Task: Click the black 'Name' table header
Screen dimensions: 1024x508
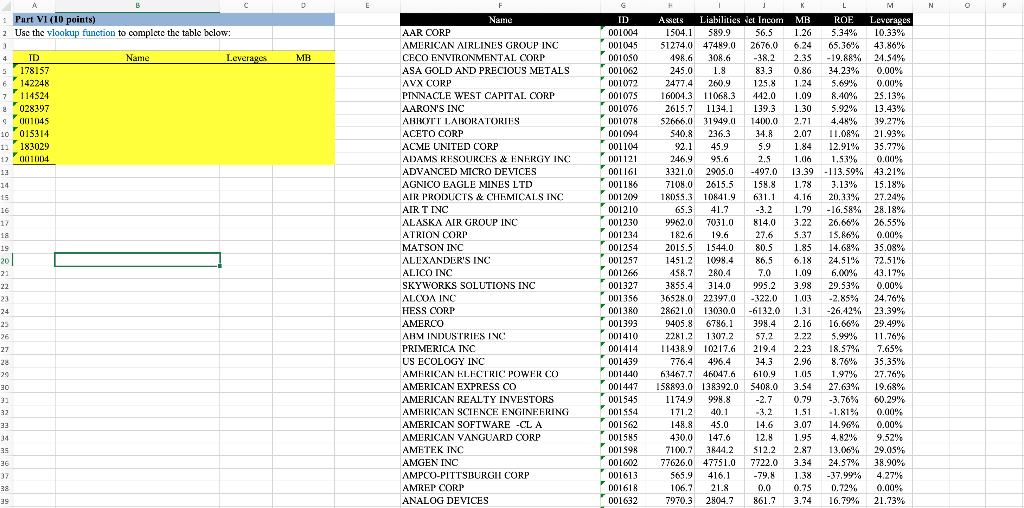Action: point(500,20)
